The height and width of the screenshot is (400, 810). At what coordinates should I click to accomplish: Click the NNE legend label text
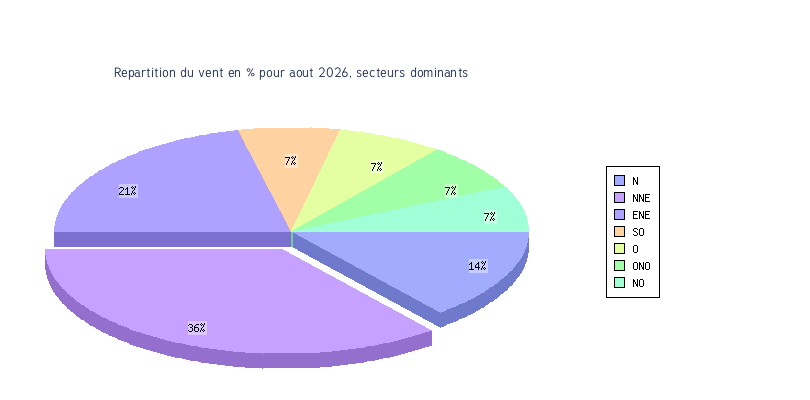641,198
